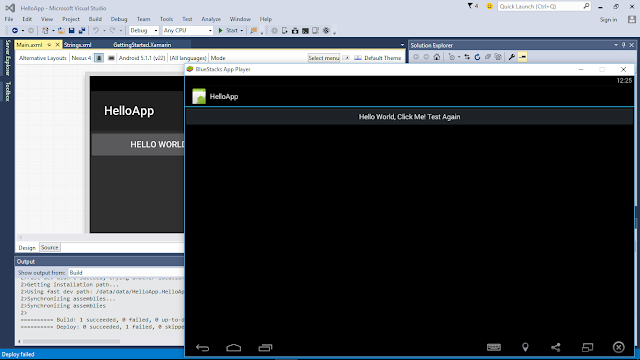640x360 pixels.
Task: Click Sync with Active Document in Solution Explorer
Action: pos(467,57)
